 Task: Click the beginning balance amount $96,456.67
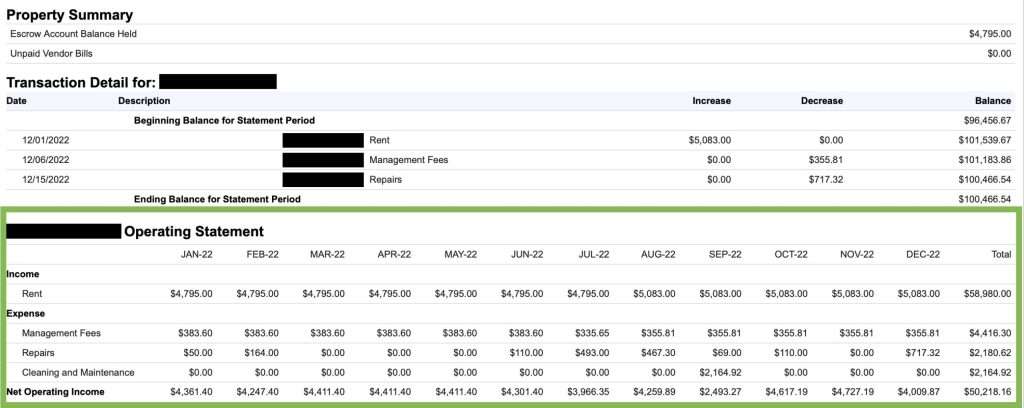click(985, 120)
